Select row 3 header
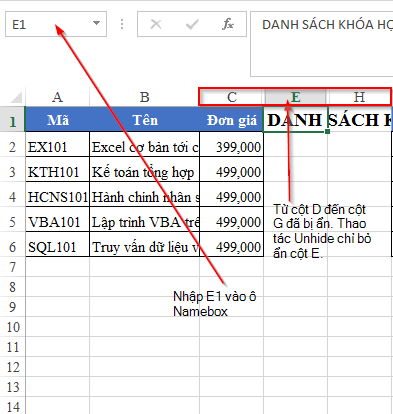393x414 pixels. 13,170
